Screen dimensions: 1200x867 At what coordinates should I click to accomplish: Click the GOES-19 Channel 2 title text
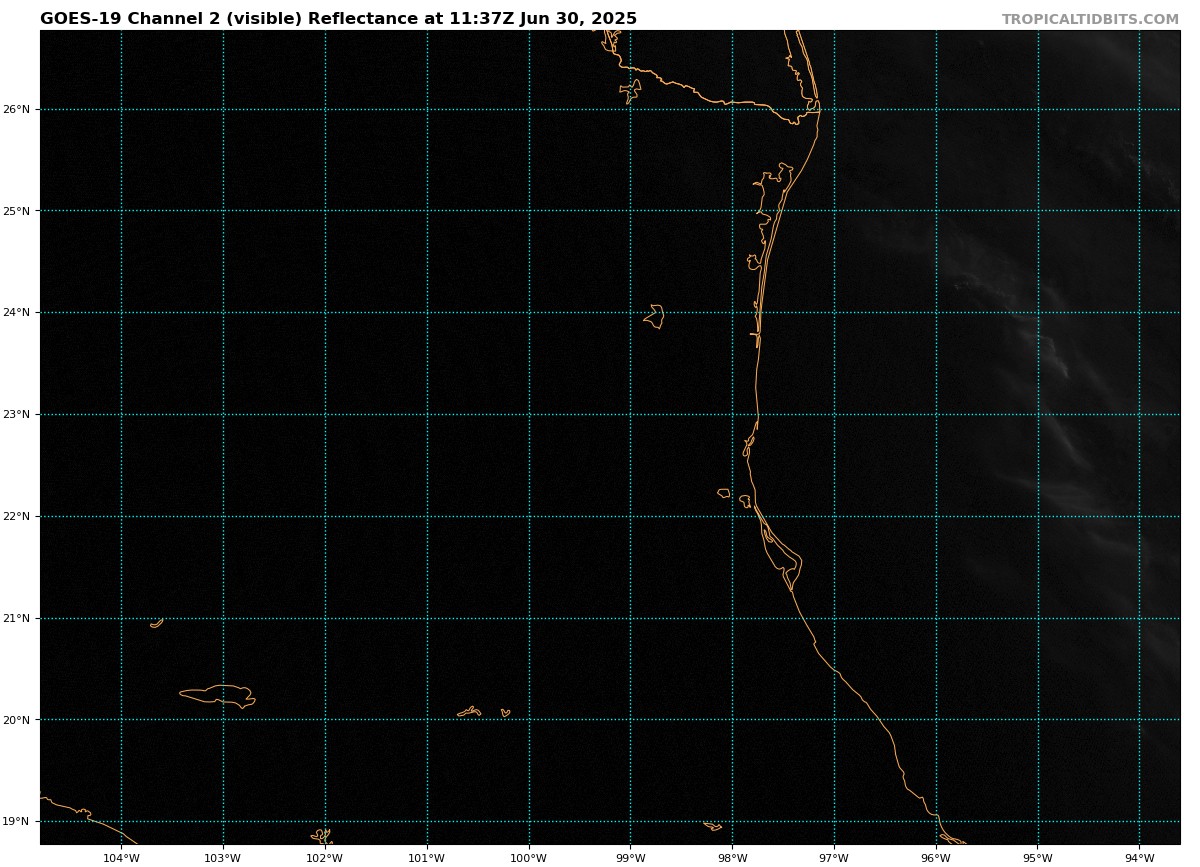[x=338, y=19]
